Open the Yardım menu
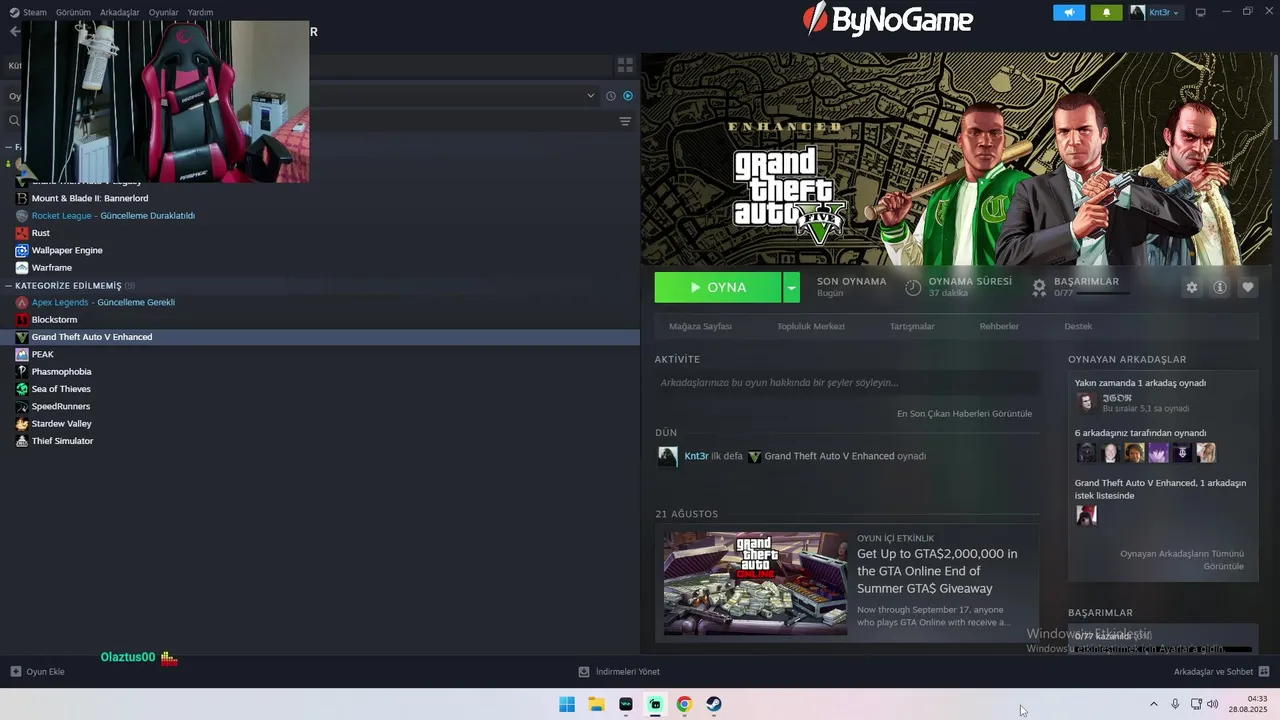This screenshot has width=1280, height=720. tap(200, 13)
